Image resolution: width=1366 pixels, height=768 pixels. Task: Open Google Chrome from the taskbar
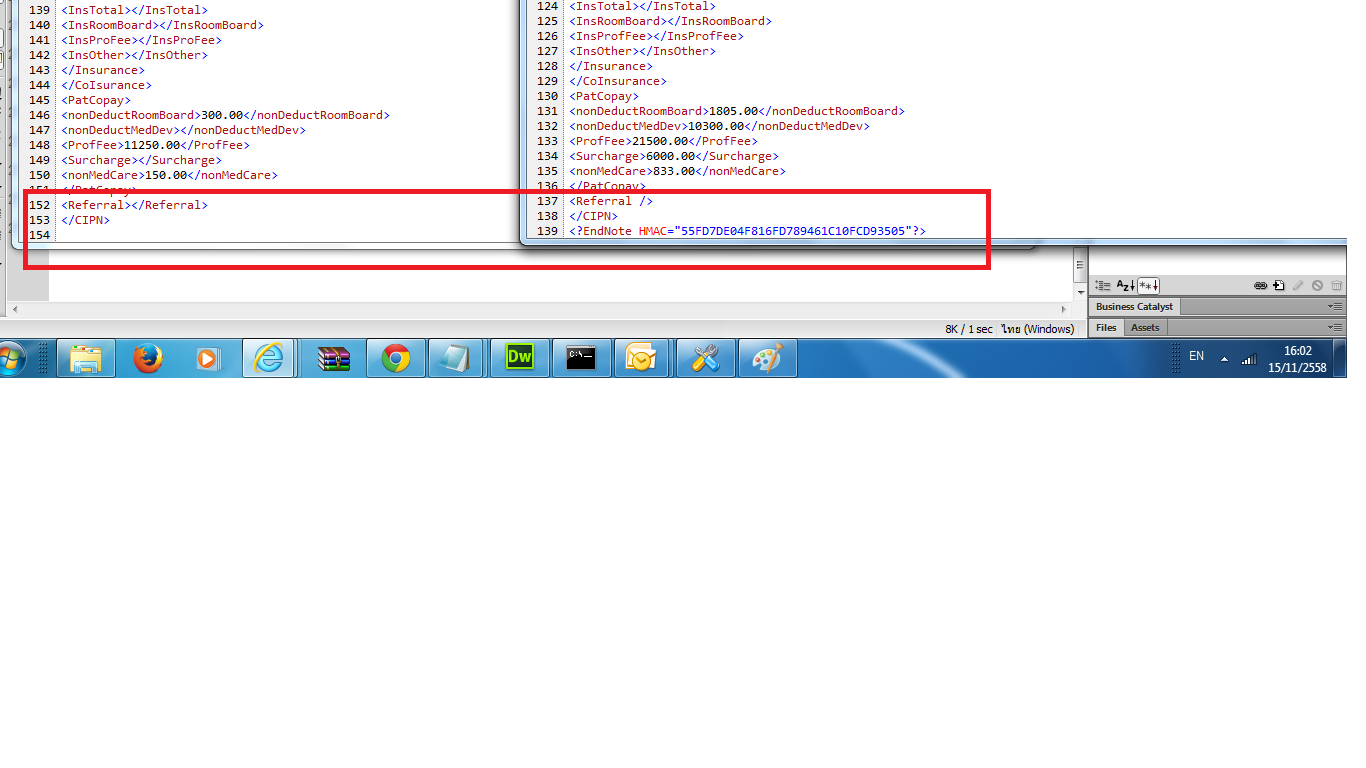pos(396,358)
